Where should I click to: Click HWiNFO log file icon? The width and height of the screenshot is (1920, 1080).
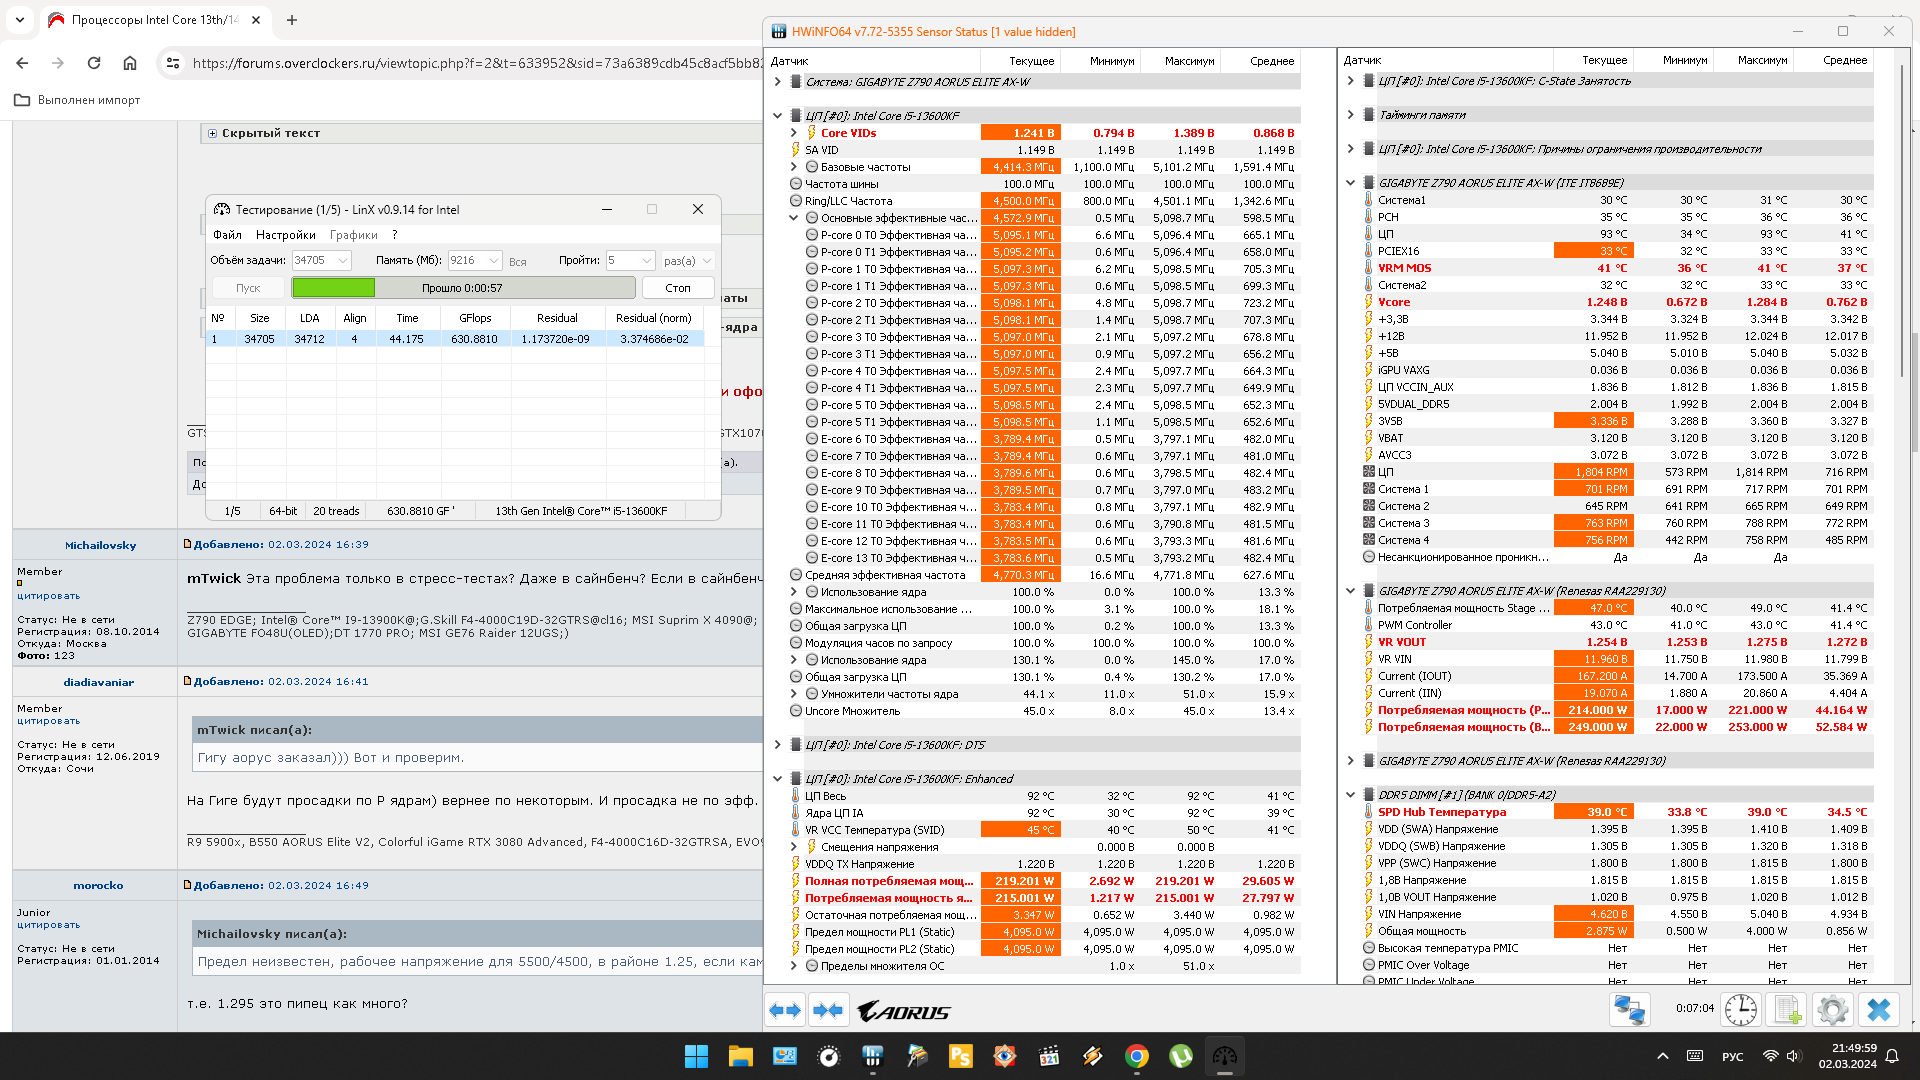click(x=1788, y=1010)
